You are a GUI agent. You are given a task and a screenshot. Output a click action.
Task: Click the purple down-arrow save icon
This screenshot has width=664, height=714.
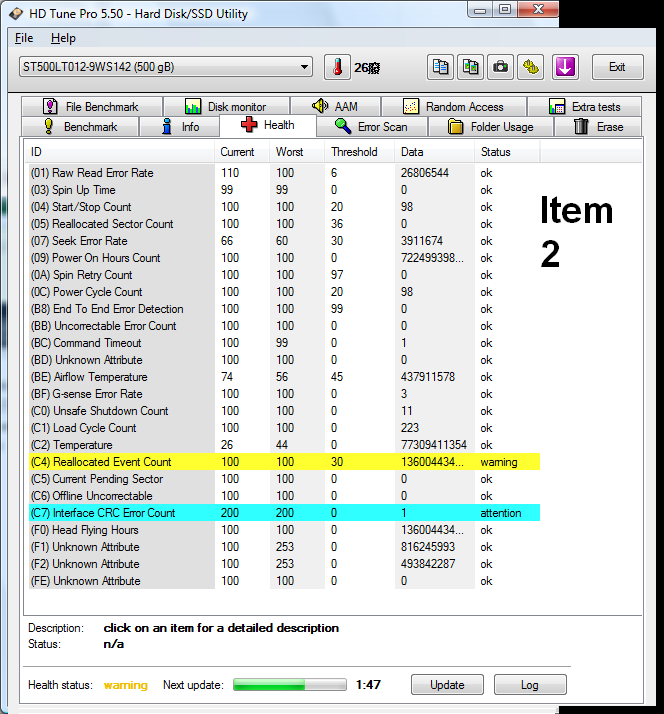(x=565, y=67)
